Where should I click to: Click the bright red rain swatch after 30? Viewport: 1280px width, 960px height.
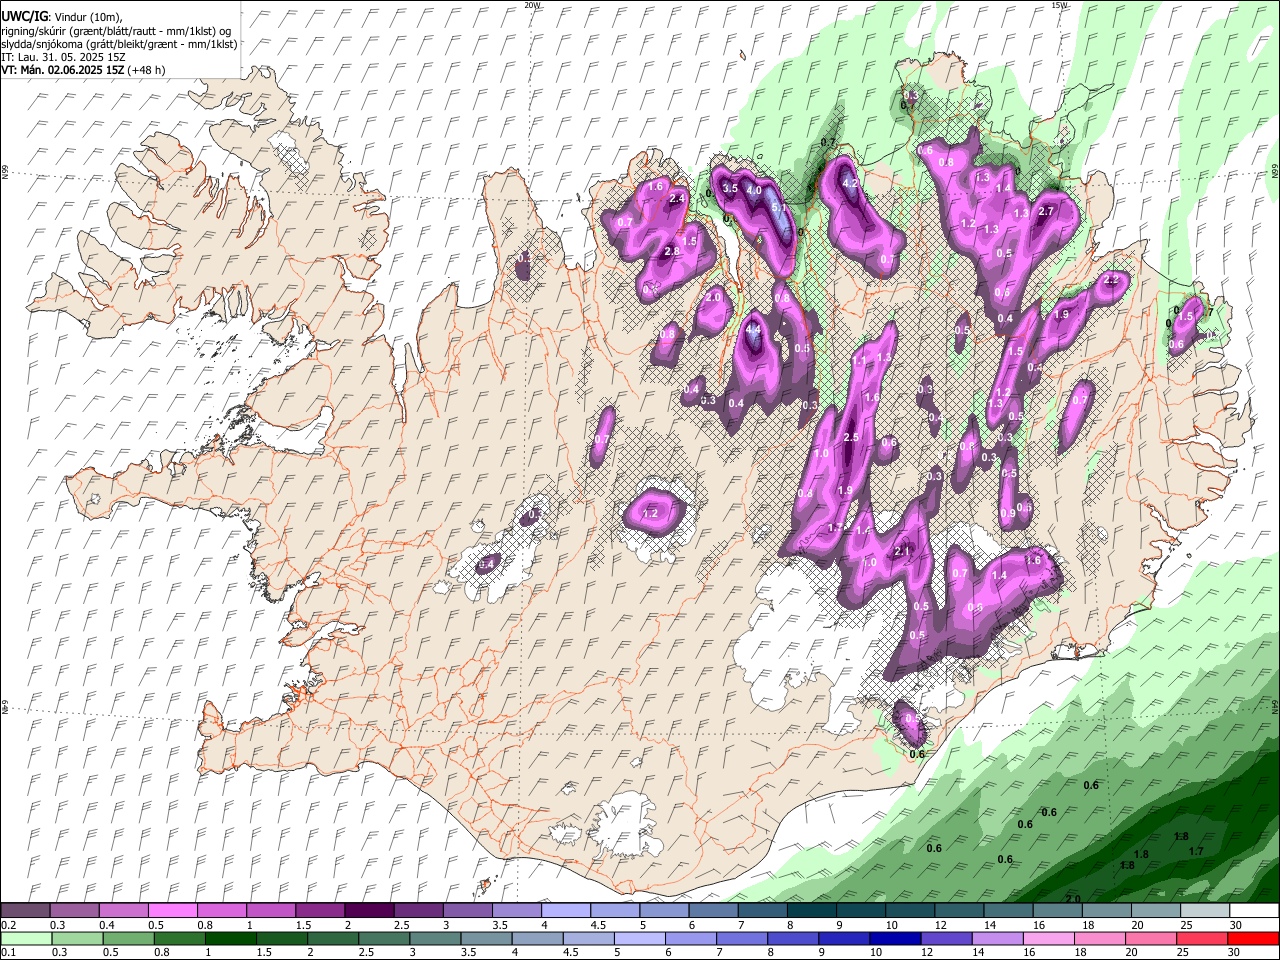(1253, 938)
